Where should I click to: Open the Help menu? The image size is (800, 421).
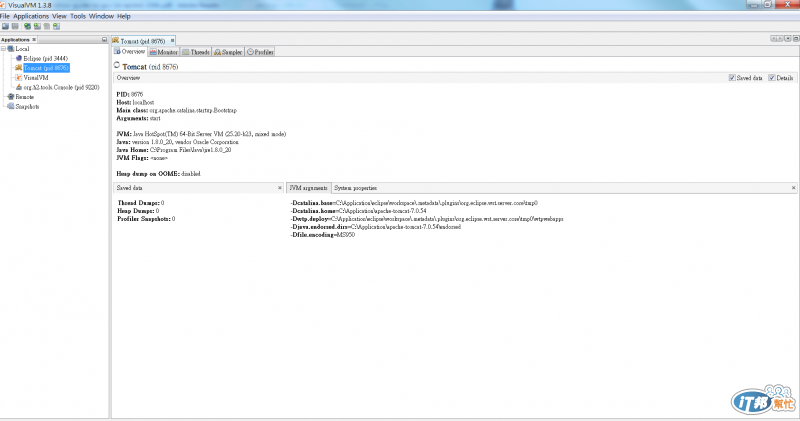click(123, 16)
